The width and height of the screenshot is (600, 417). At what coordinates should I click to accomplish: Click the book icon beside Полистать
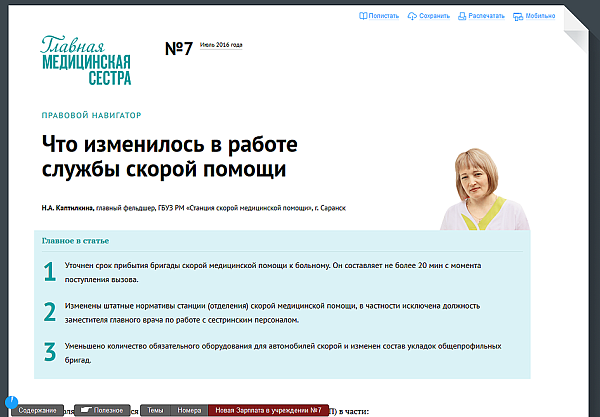[x=363, y=16]
